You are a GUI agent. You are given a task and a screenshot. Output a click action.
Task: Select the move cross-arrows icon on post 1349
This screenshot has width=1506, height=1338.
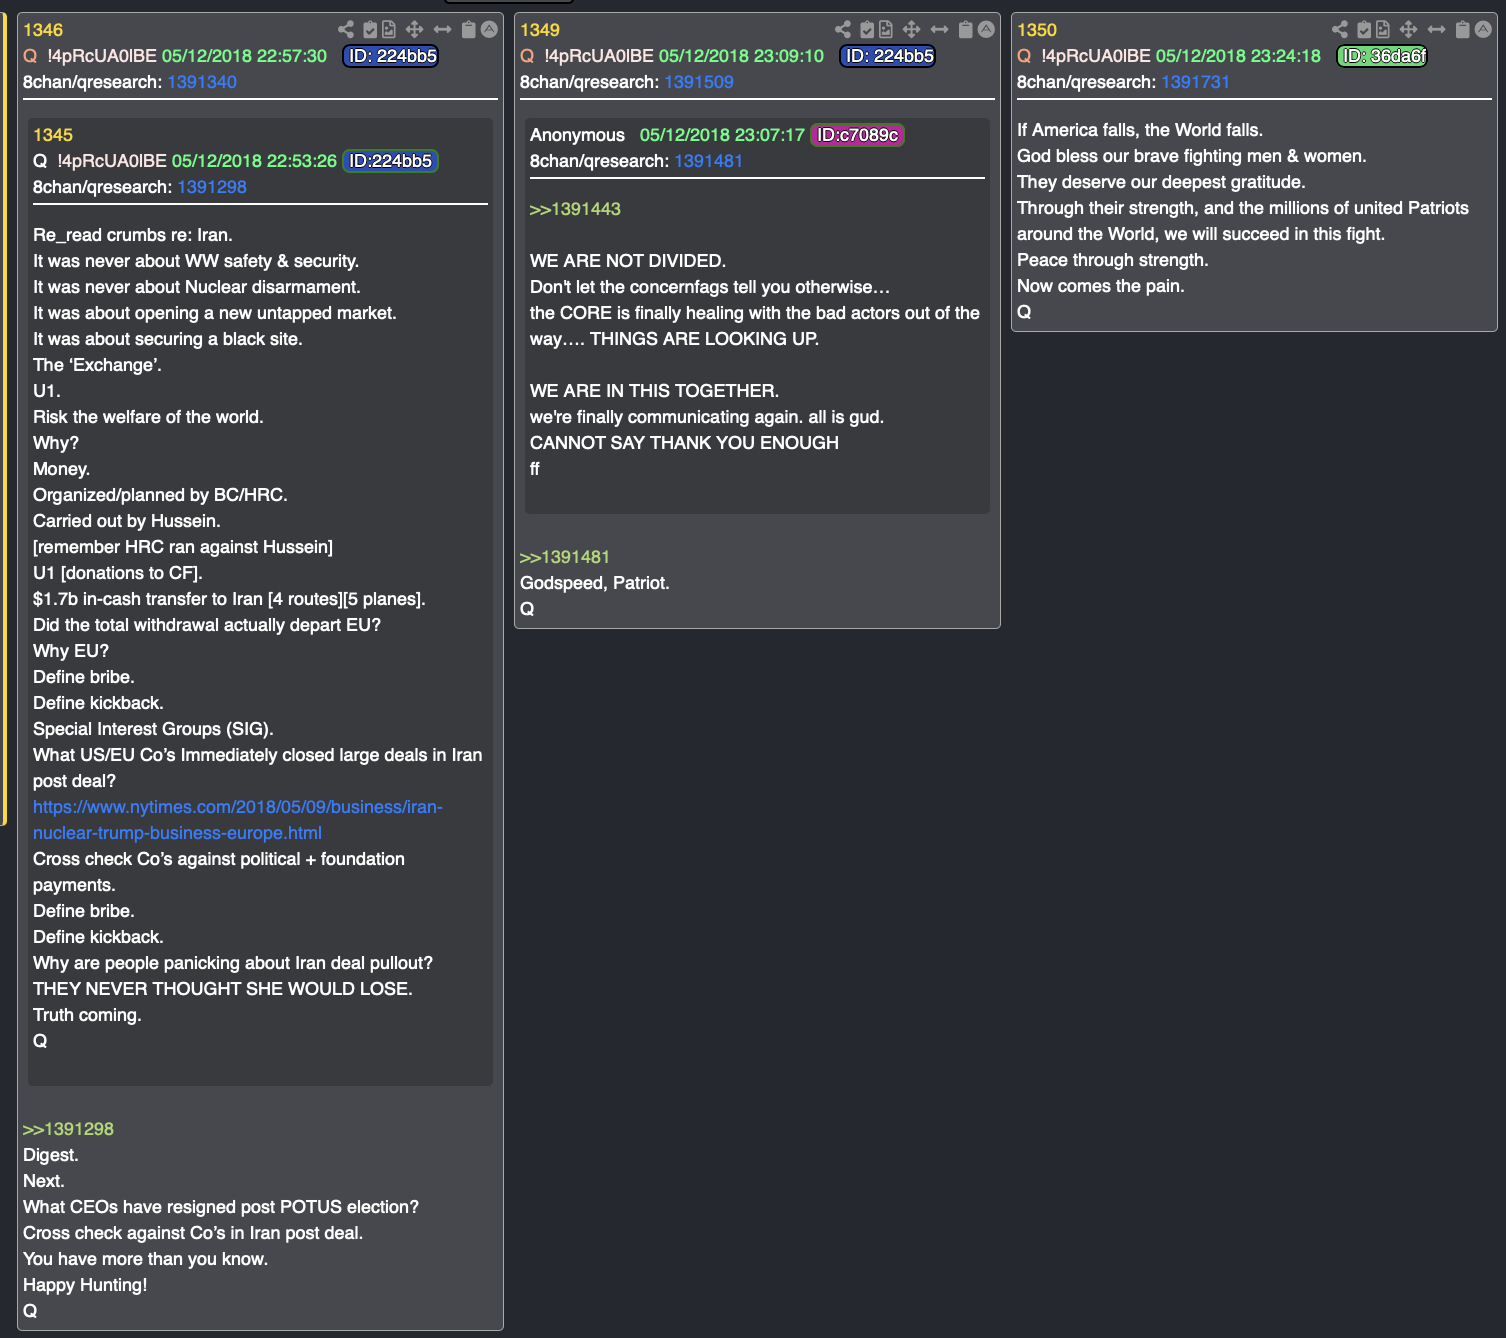[911, 30]
